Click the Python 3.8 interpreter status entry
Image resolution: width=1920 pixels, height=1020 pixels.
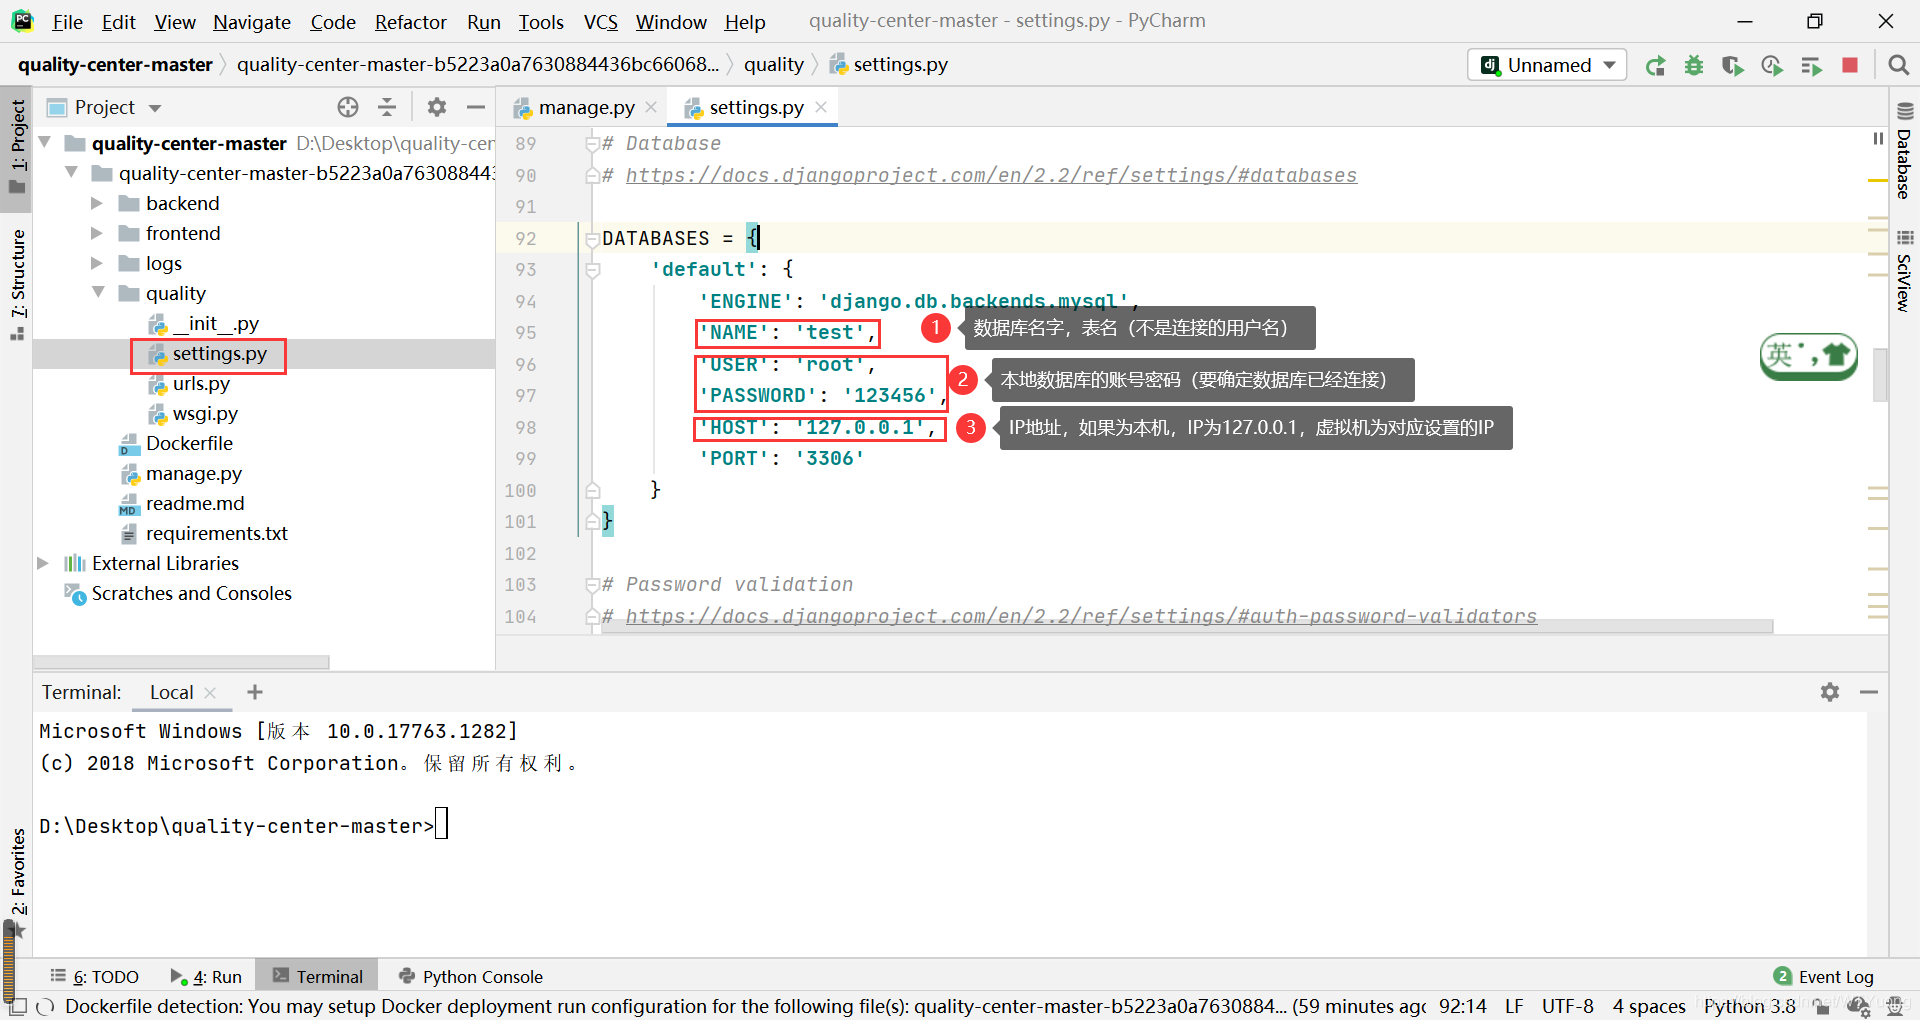click(x=1749, y=1006)
